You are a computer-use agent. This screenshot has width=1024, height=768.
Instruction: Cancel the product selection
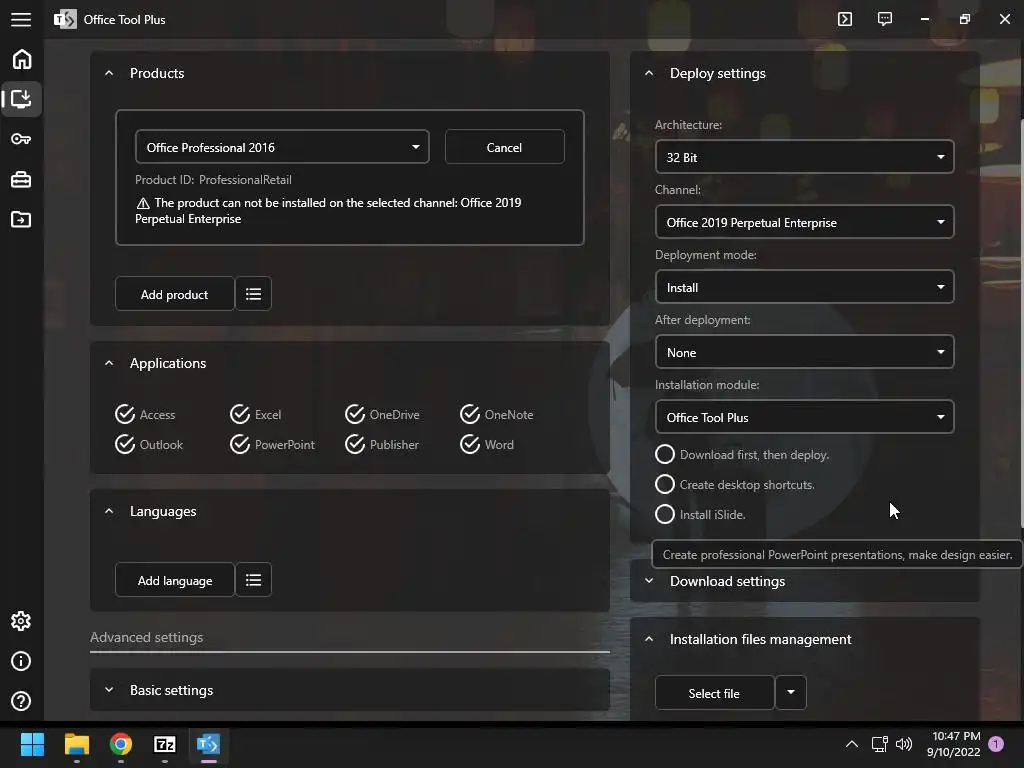(504, 147)
